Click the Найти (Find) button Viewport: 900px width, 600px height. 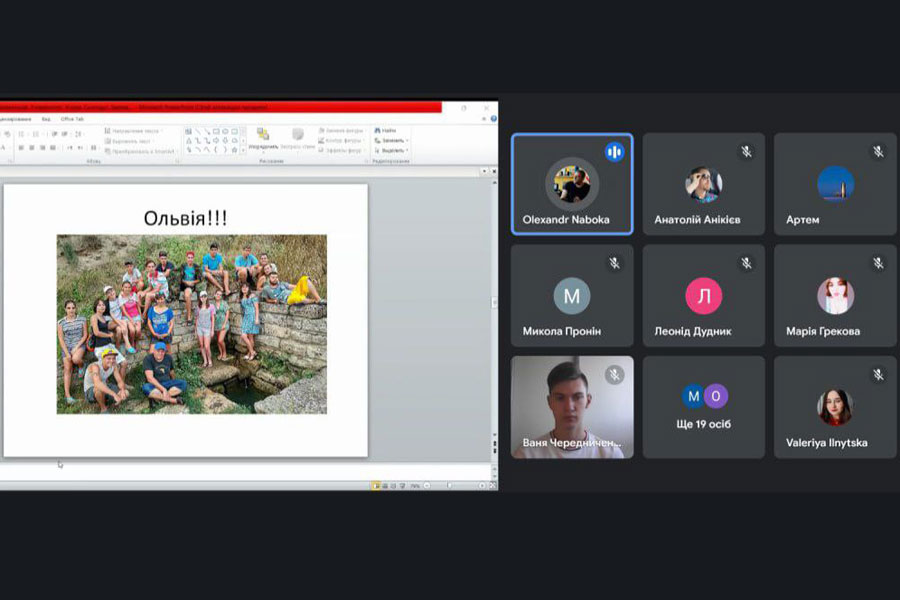click(386, 130)
